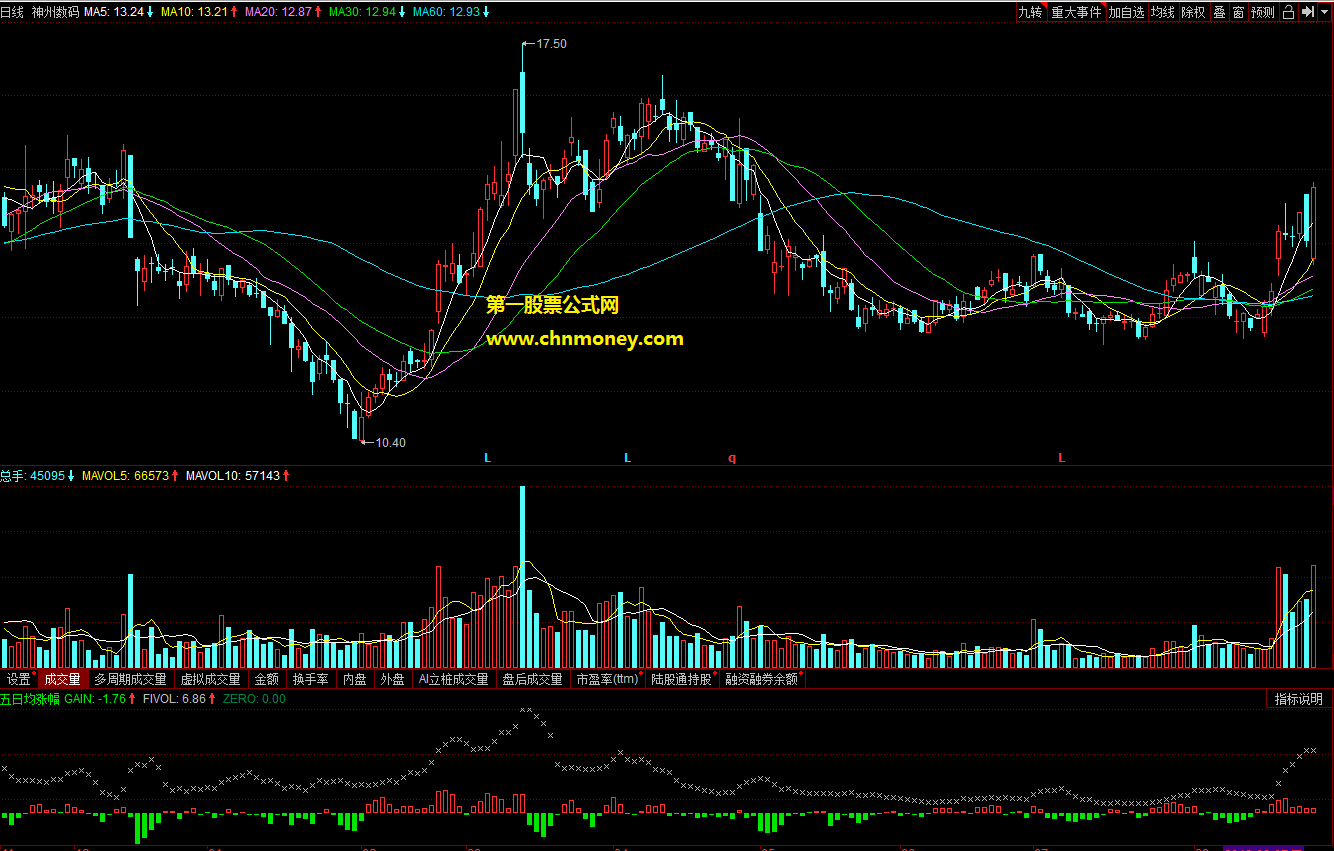The height and width of the screenshot is (851, 1334).
Task: Click the lock icon in top toolbar
Action: [1288, 12]
